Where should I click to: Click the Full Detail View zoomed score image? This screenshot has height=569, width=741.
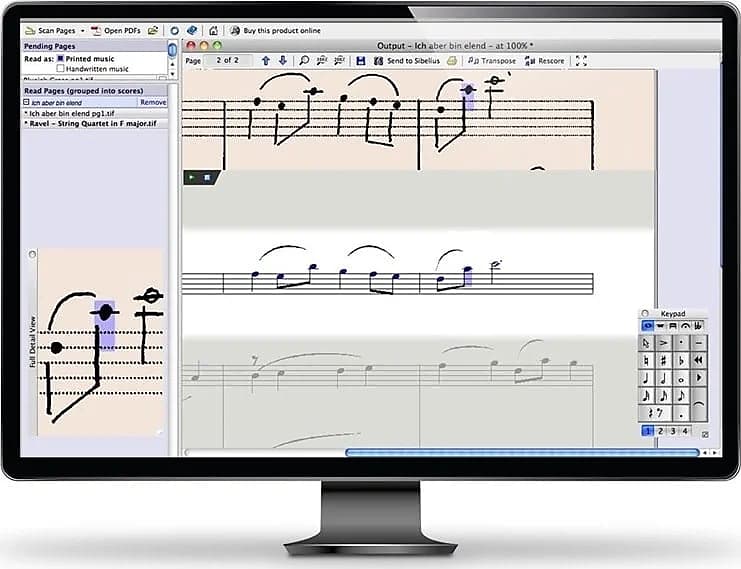click(x=102, y=343)
